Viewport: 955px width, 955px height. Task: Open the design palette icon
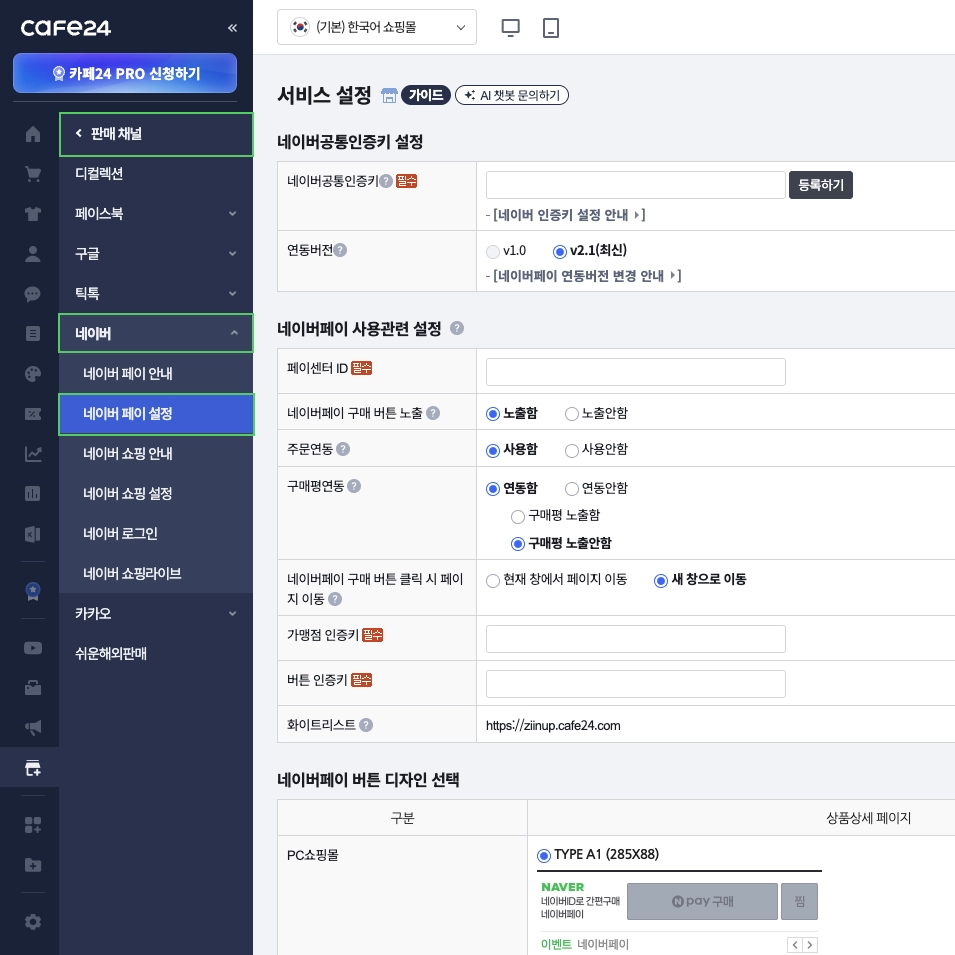click(x=32, y=374)
